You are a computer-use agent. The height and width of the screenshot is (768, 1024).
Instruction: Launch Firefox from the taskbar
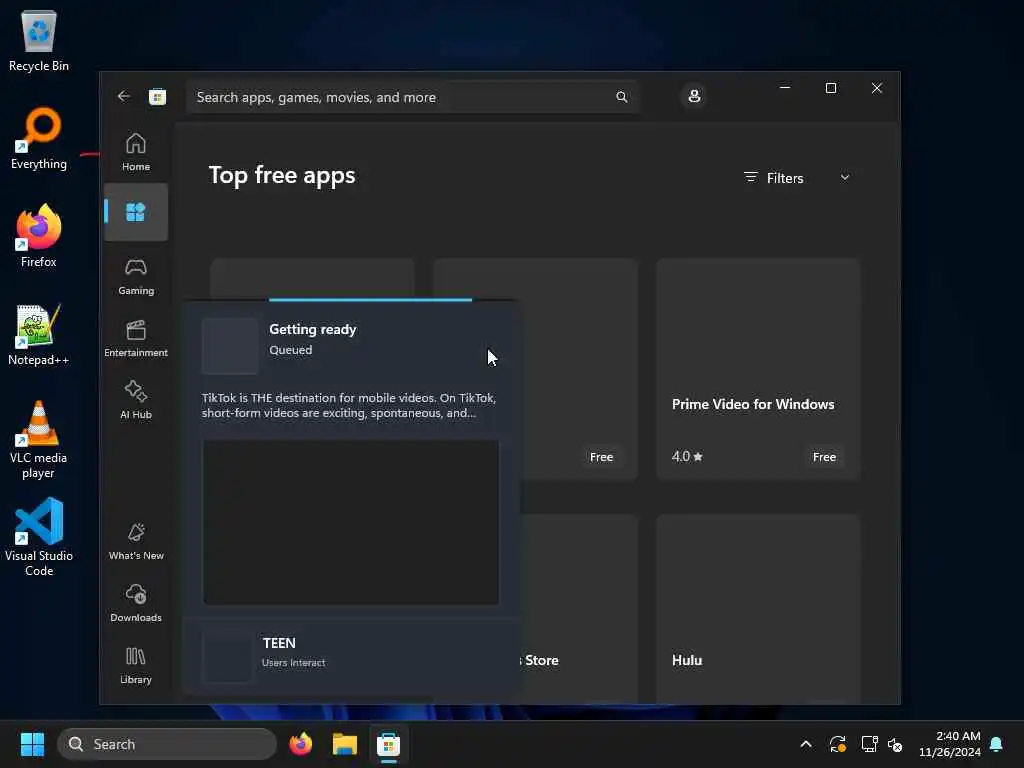point(300,744)
